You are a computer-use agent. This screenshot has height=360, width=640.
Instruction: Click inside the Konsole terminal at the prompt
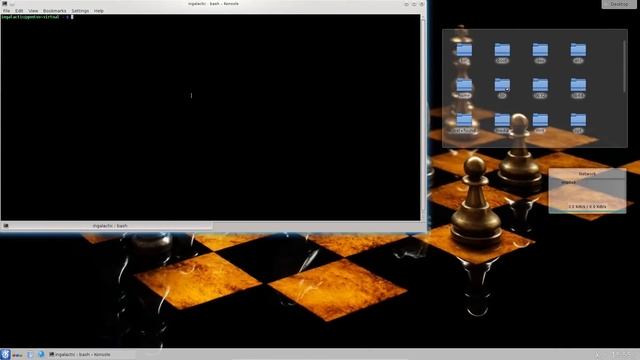click(x=73, y=17)
